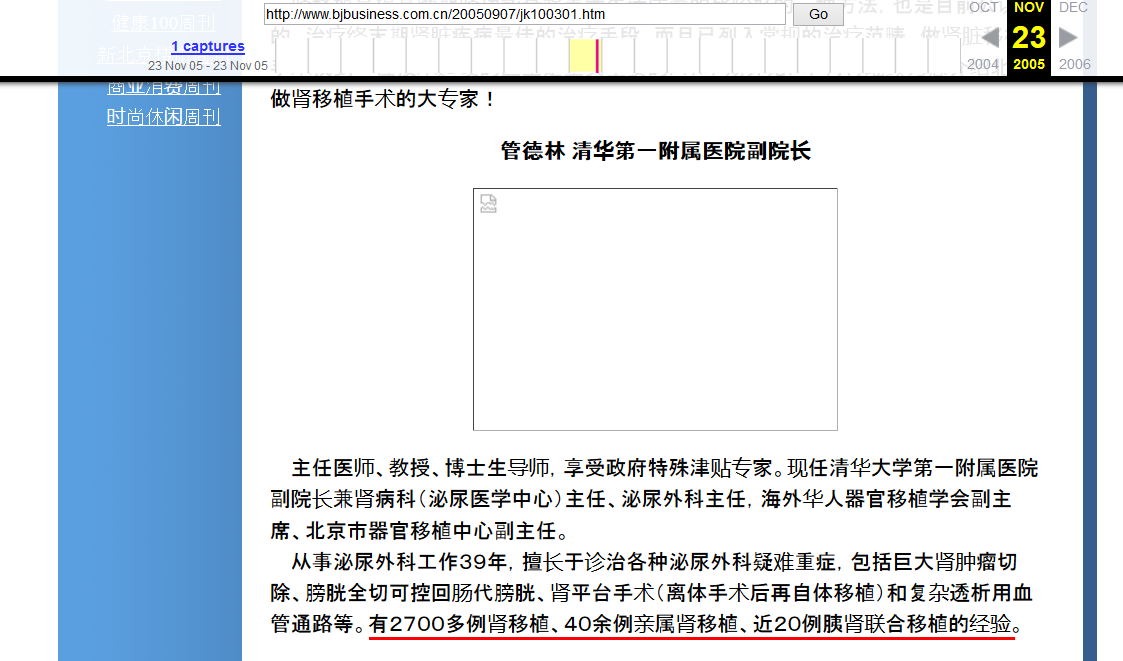Image resolution: width=1123 pixels, height=661 pixels.
Task: Click the red-underlined text about 2700多例肾移植
Action: [x=691, y=625]
